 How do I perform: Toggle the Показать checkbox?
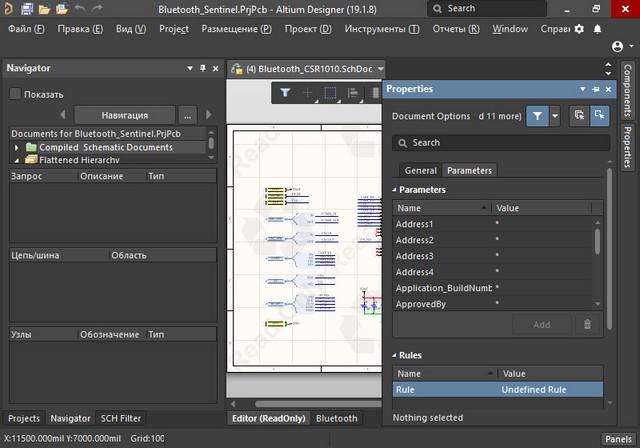tap(15, 94)
